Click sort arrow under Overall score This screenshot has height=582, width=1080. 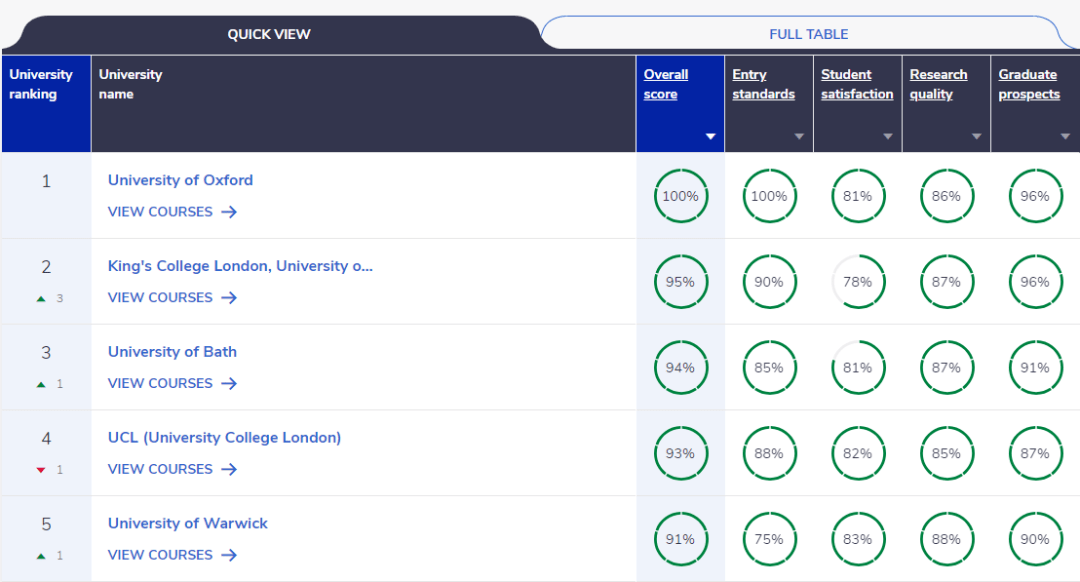point(711,136)
